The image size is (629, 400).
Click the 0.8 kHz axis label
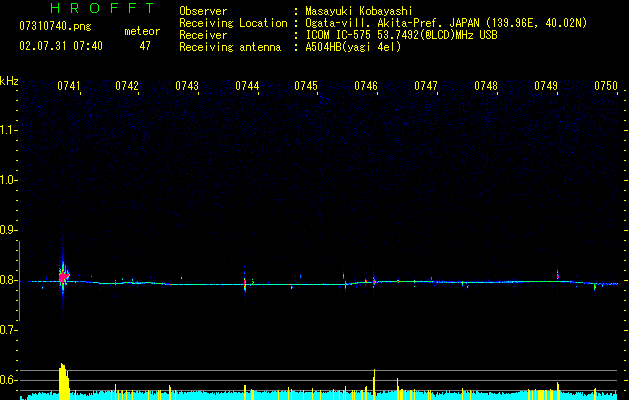(x=7, y=280)
